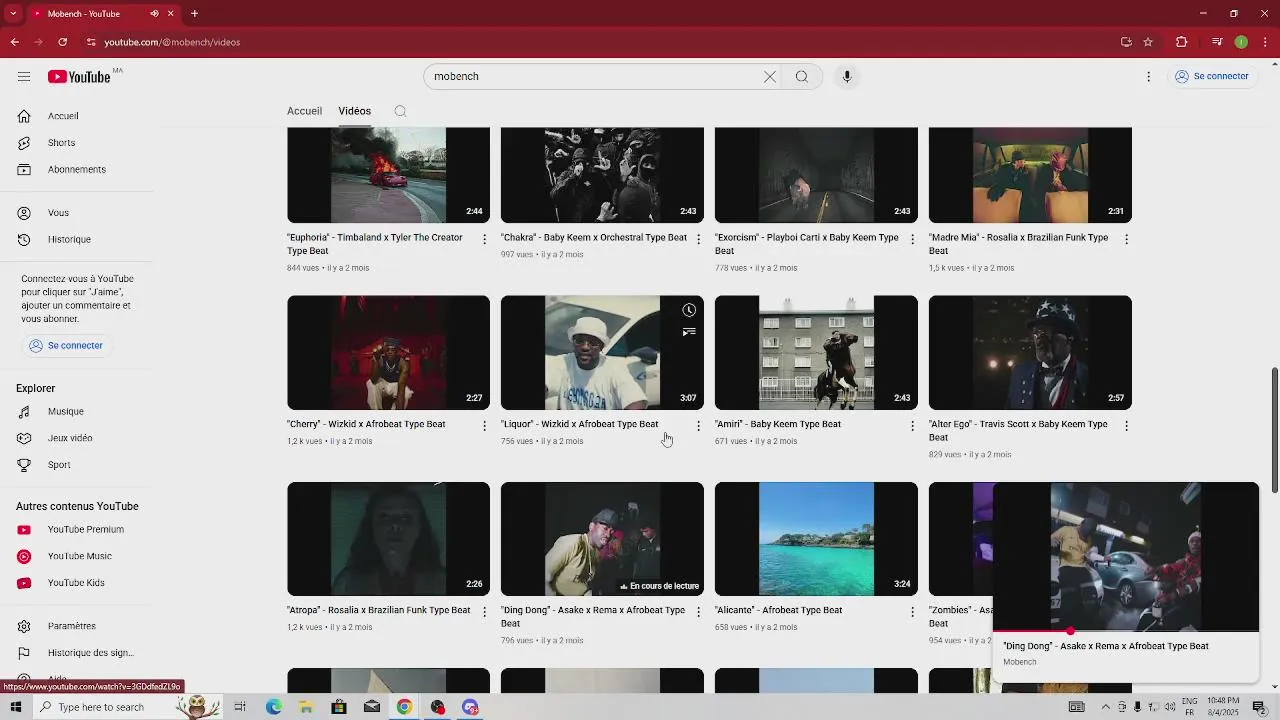This screenshot has height=720, width=1280.
Task: Open "Atropa" Rosalia video title
Action: 378,610
